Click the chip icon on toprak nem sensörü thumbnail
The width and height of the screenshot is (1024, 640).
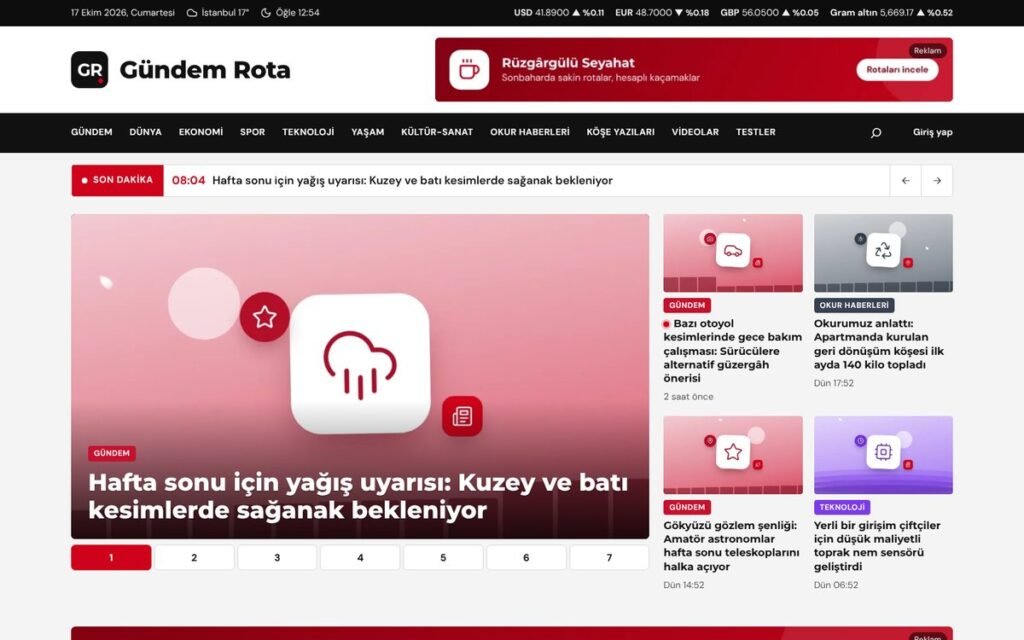pos(883,452)
